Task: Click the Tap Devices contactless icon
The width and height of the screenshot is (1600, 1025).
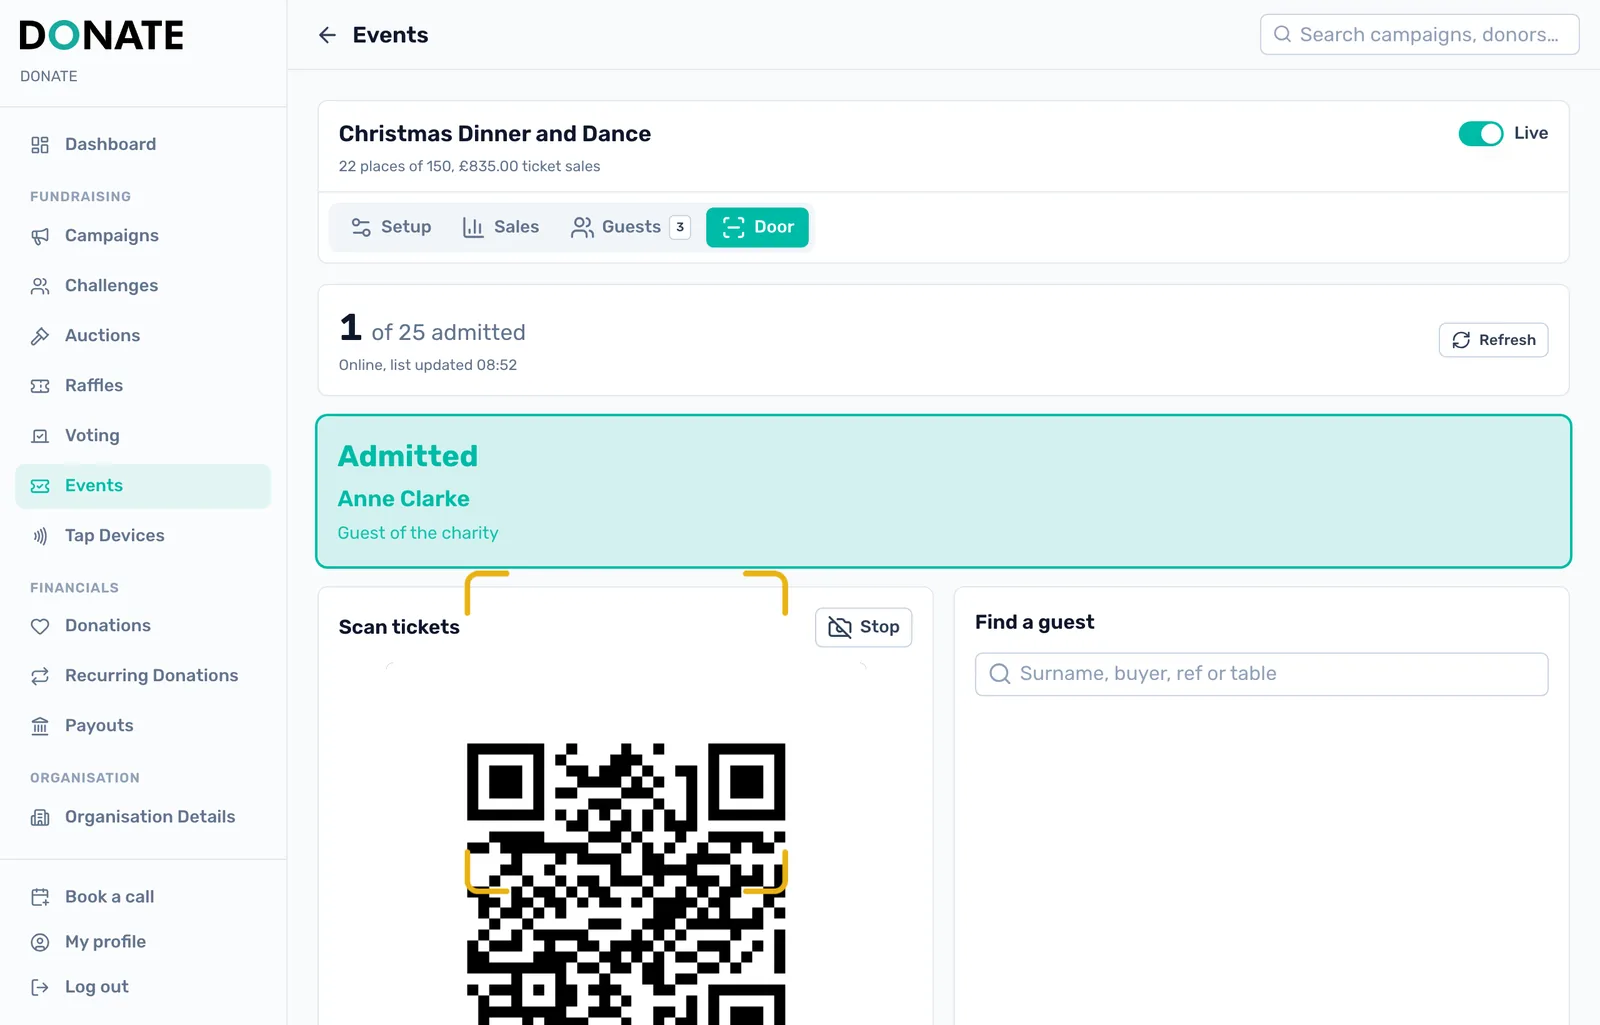Action: tap(40, 536)
